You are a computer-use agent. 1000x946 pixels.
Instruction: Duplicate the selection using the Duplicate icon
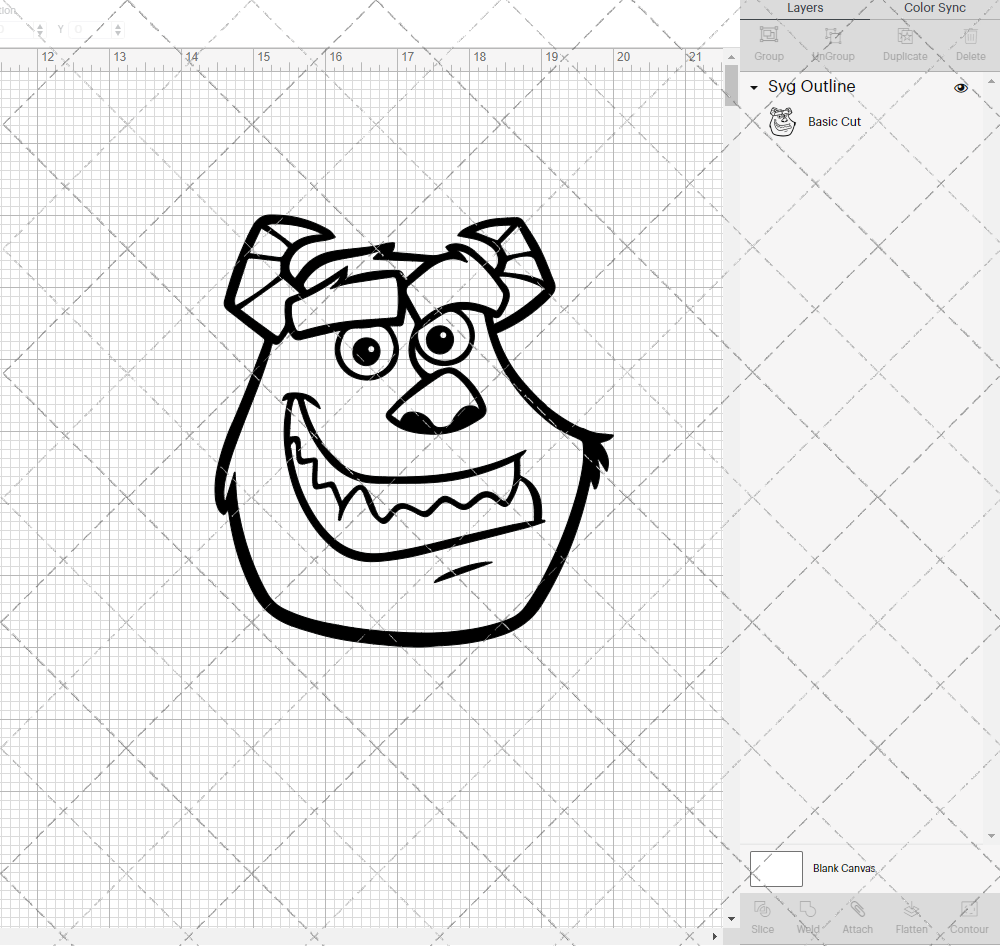pos(905,40)
